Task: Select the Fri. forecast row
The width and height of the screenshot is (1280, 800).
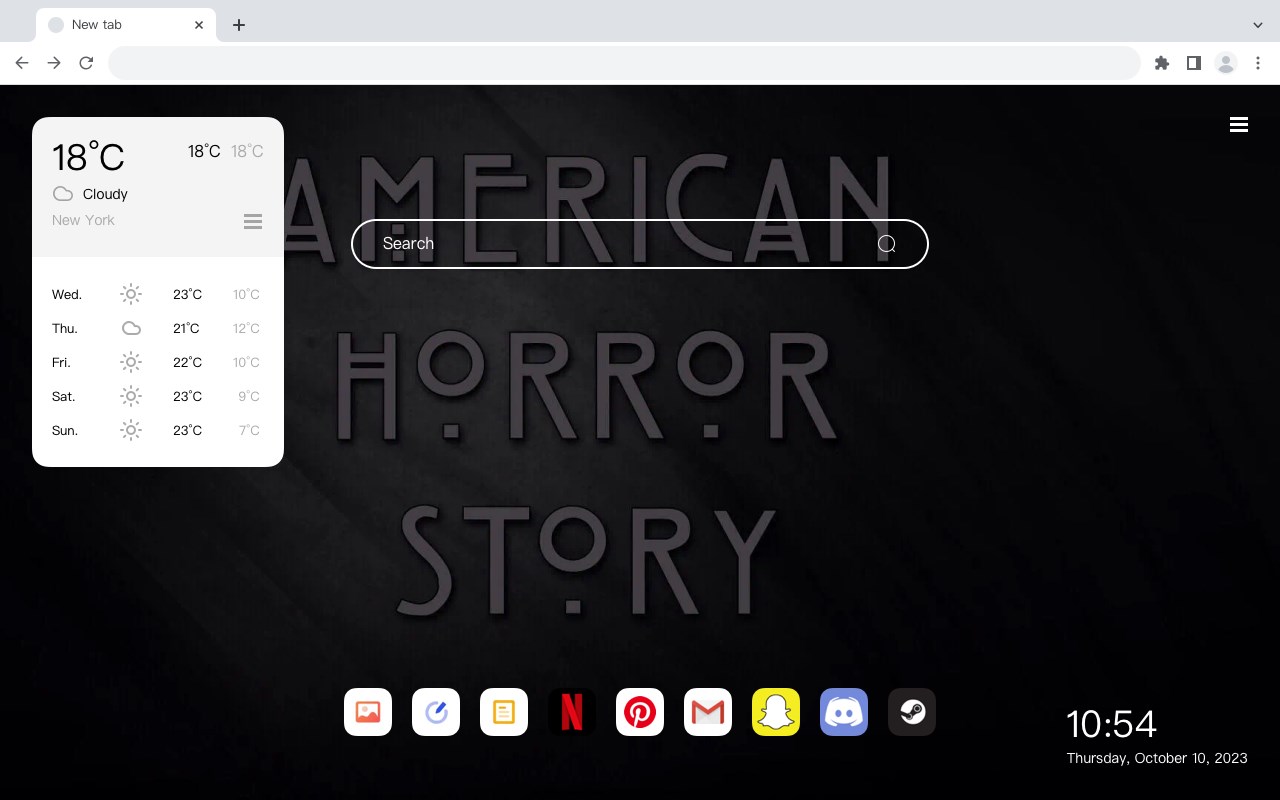Action: pyautogui.click(x=157, y=362)
